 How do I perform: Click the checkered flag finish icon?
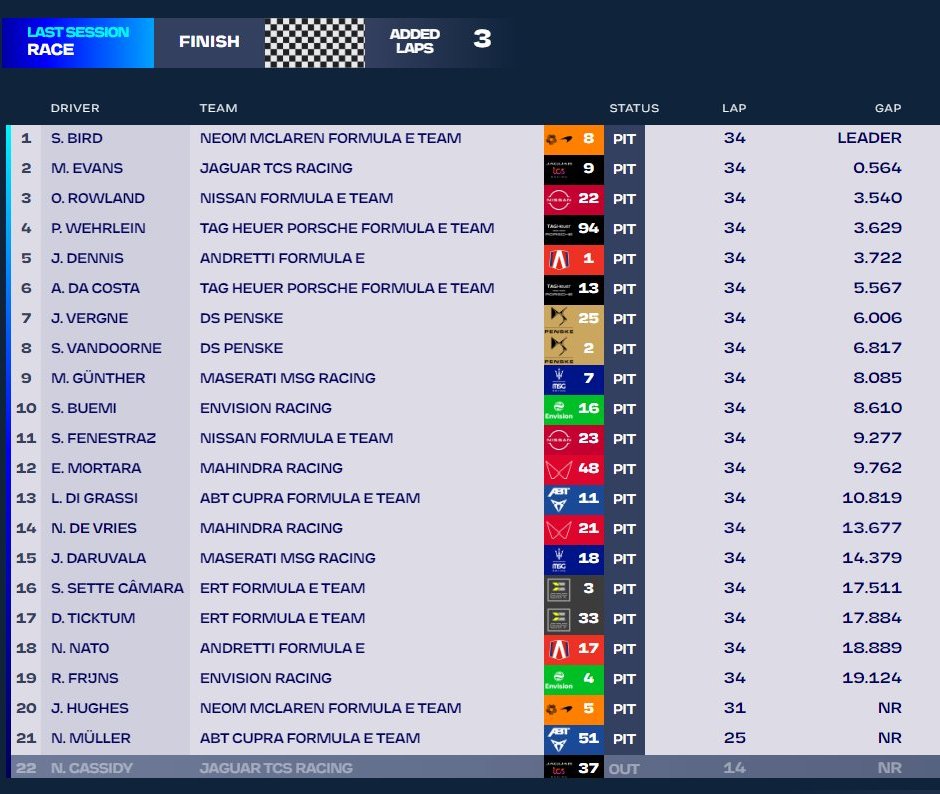(314, 42)
